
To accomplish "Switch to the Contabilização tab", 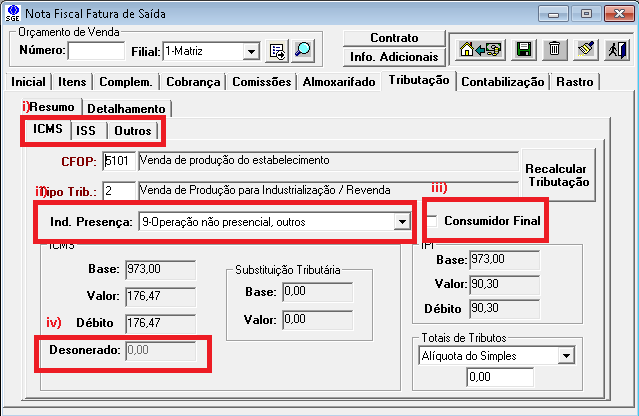I will (503, 82).
